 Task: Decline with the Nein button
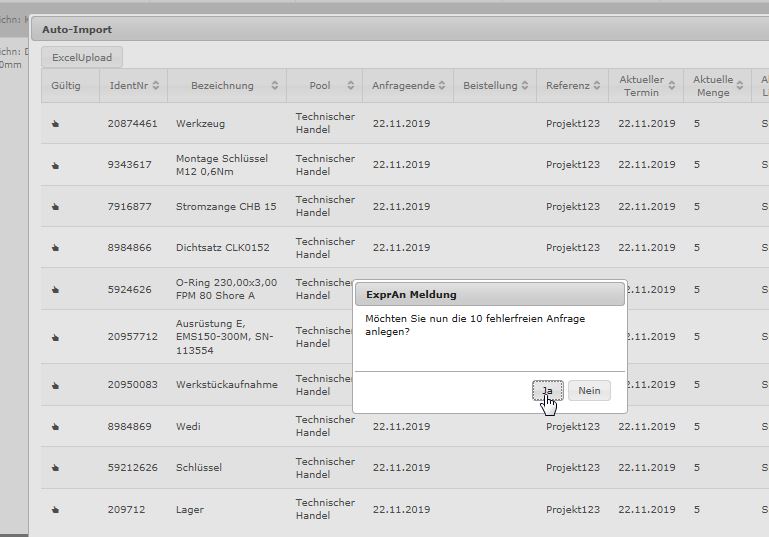pos(589,391)
